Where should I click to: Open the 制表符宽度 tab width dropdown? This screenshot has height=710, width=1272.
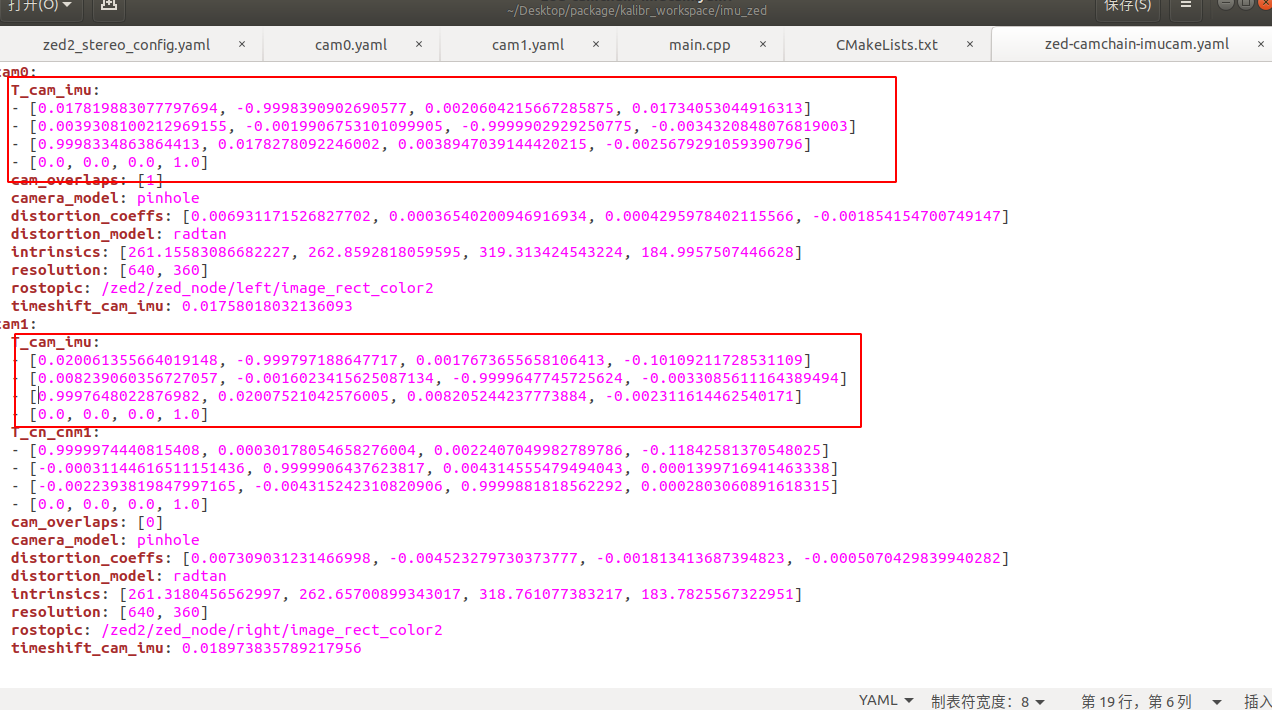pyautogui.click(x=988, y=701)
